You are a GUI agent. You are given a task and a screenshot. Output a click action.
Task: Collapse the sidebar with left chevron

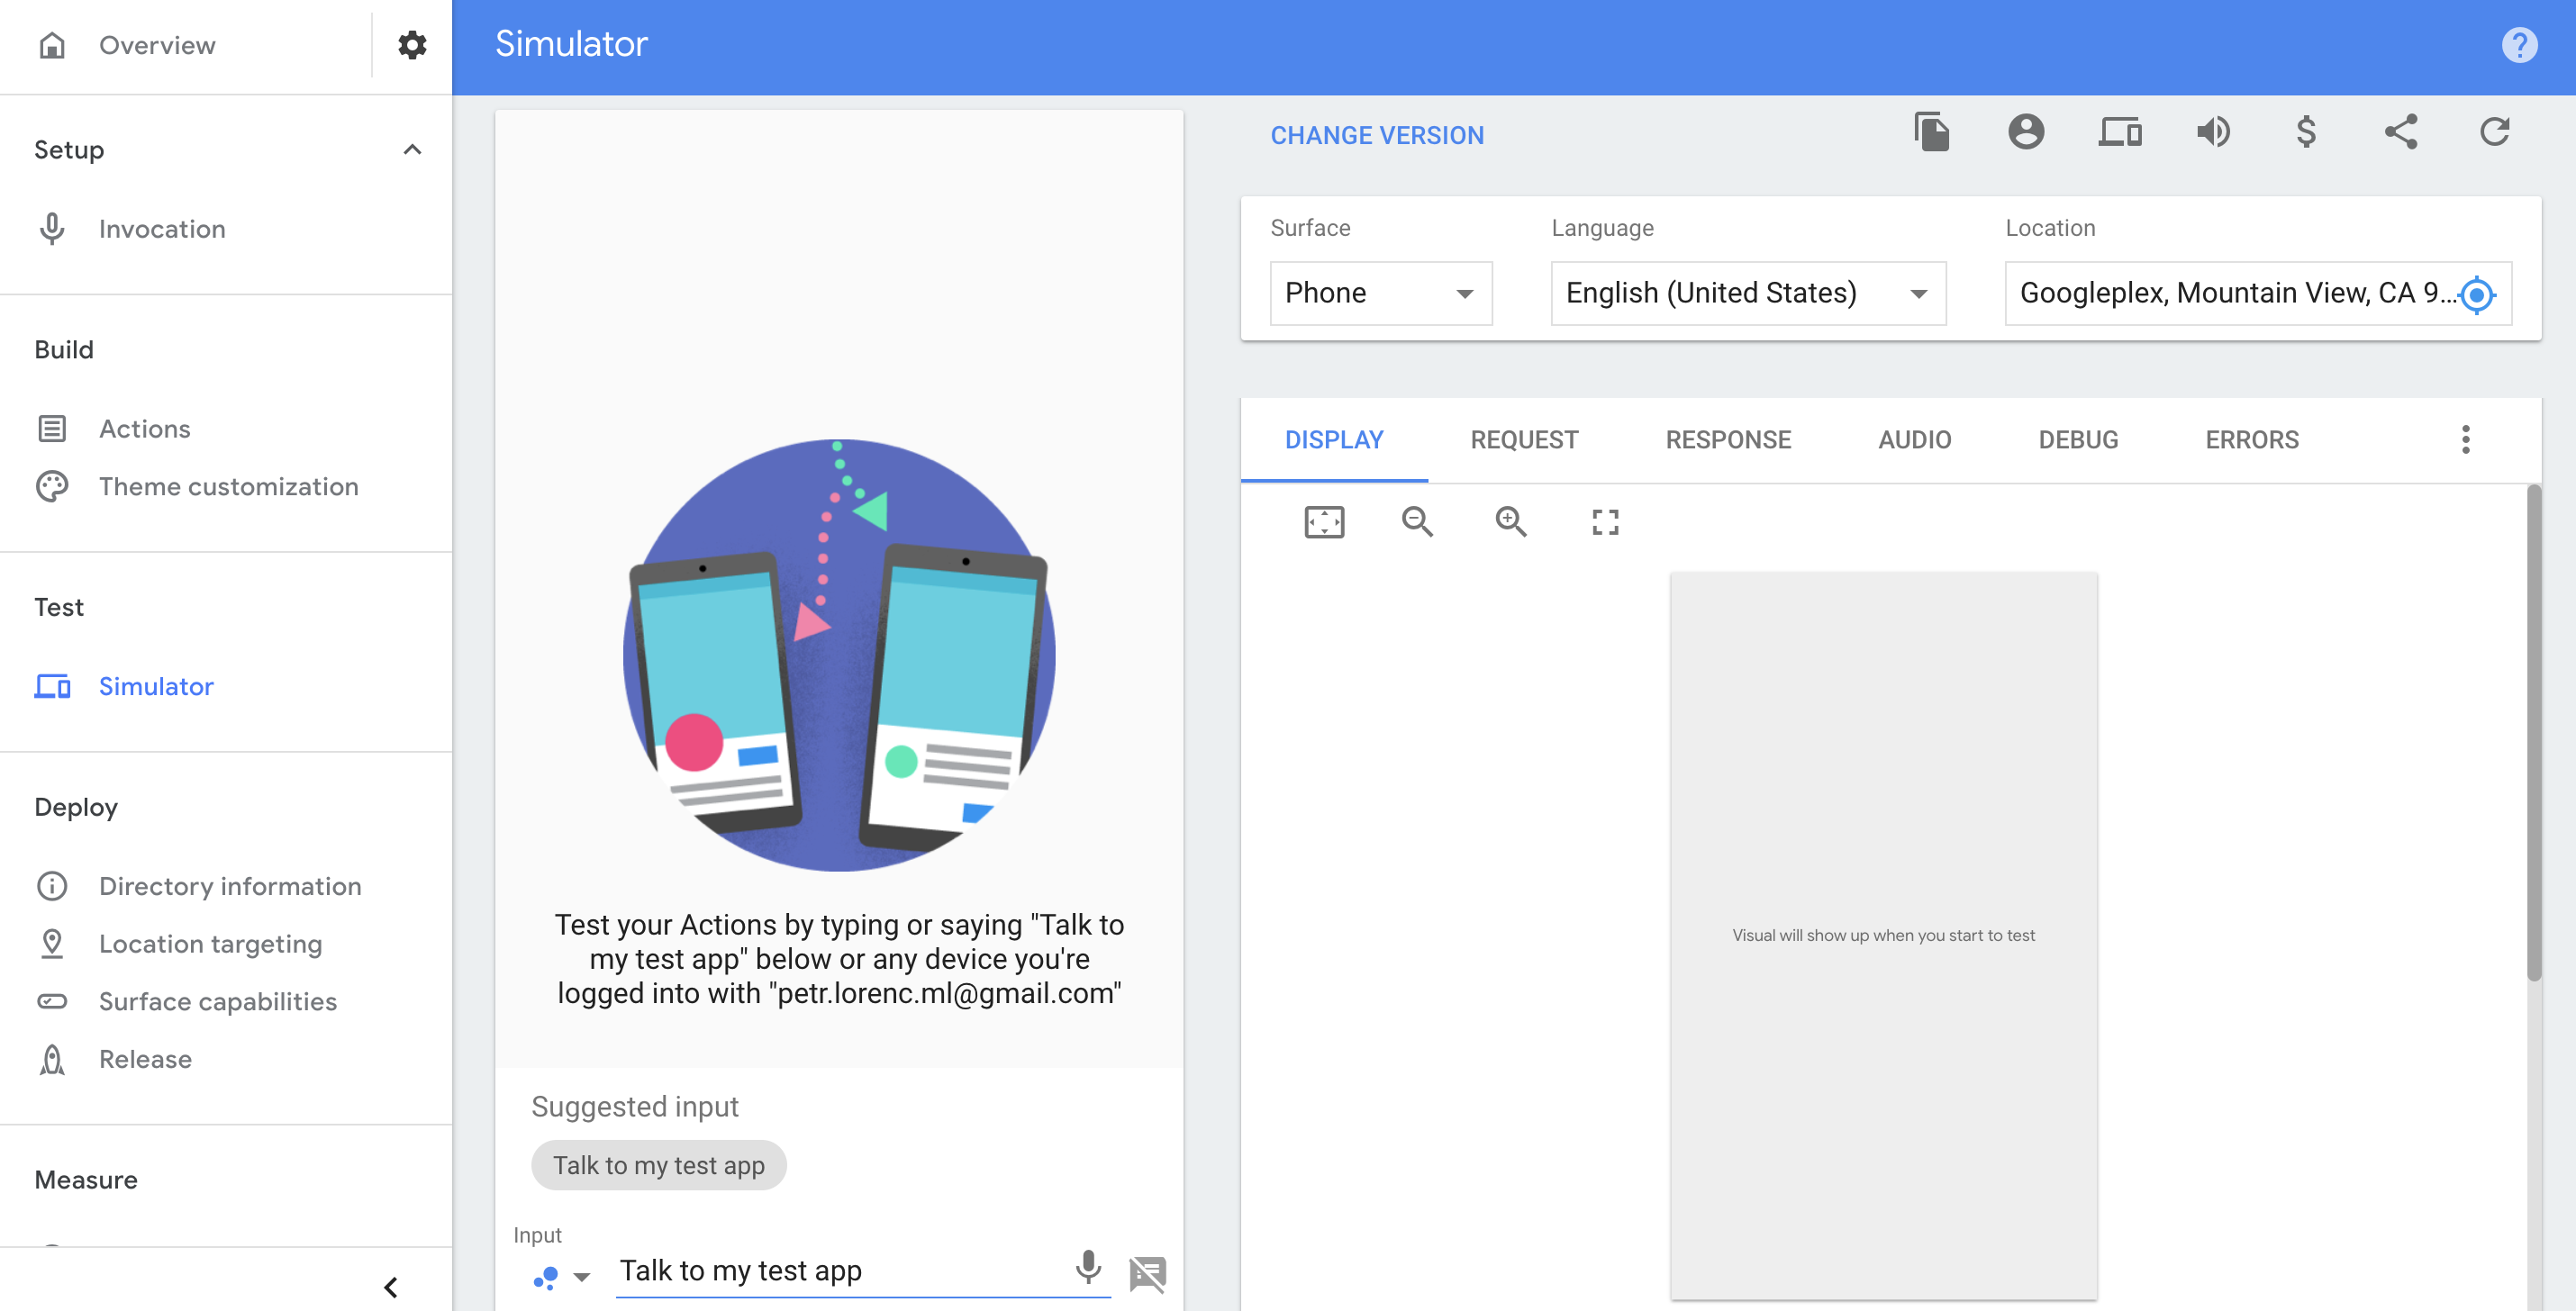click(391, 1287)
